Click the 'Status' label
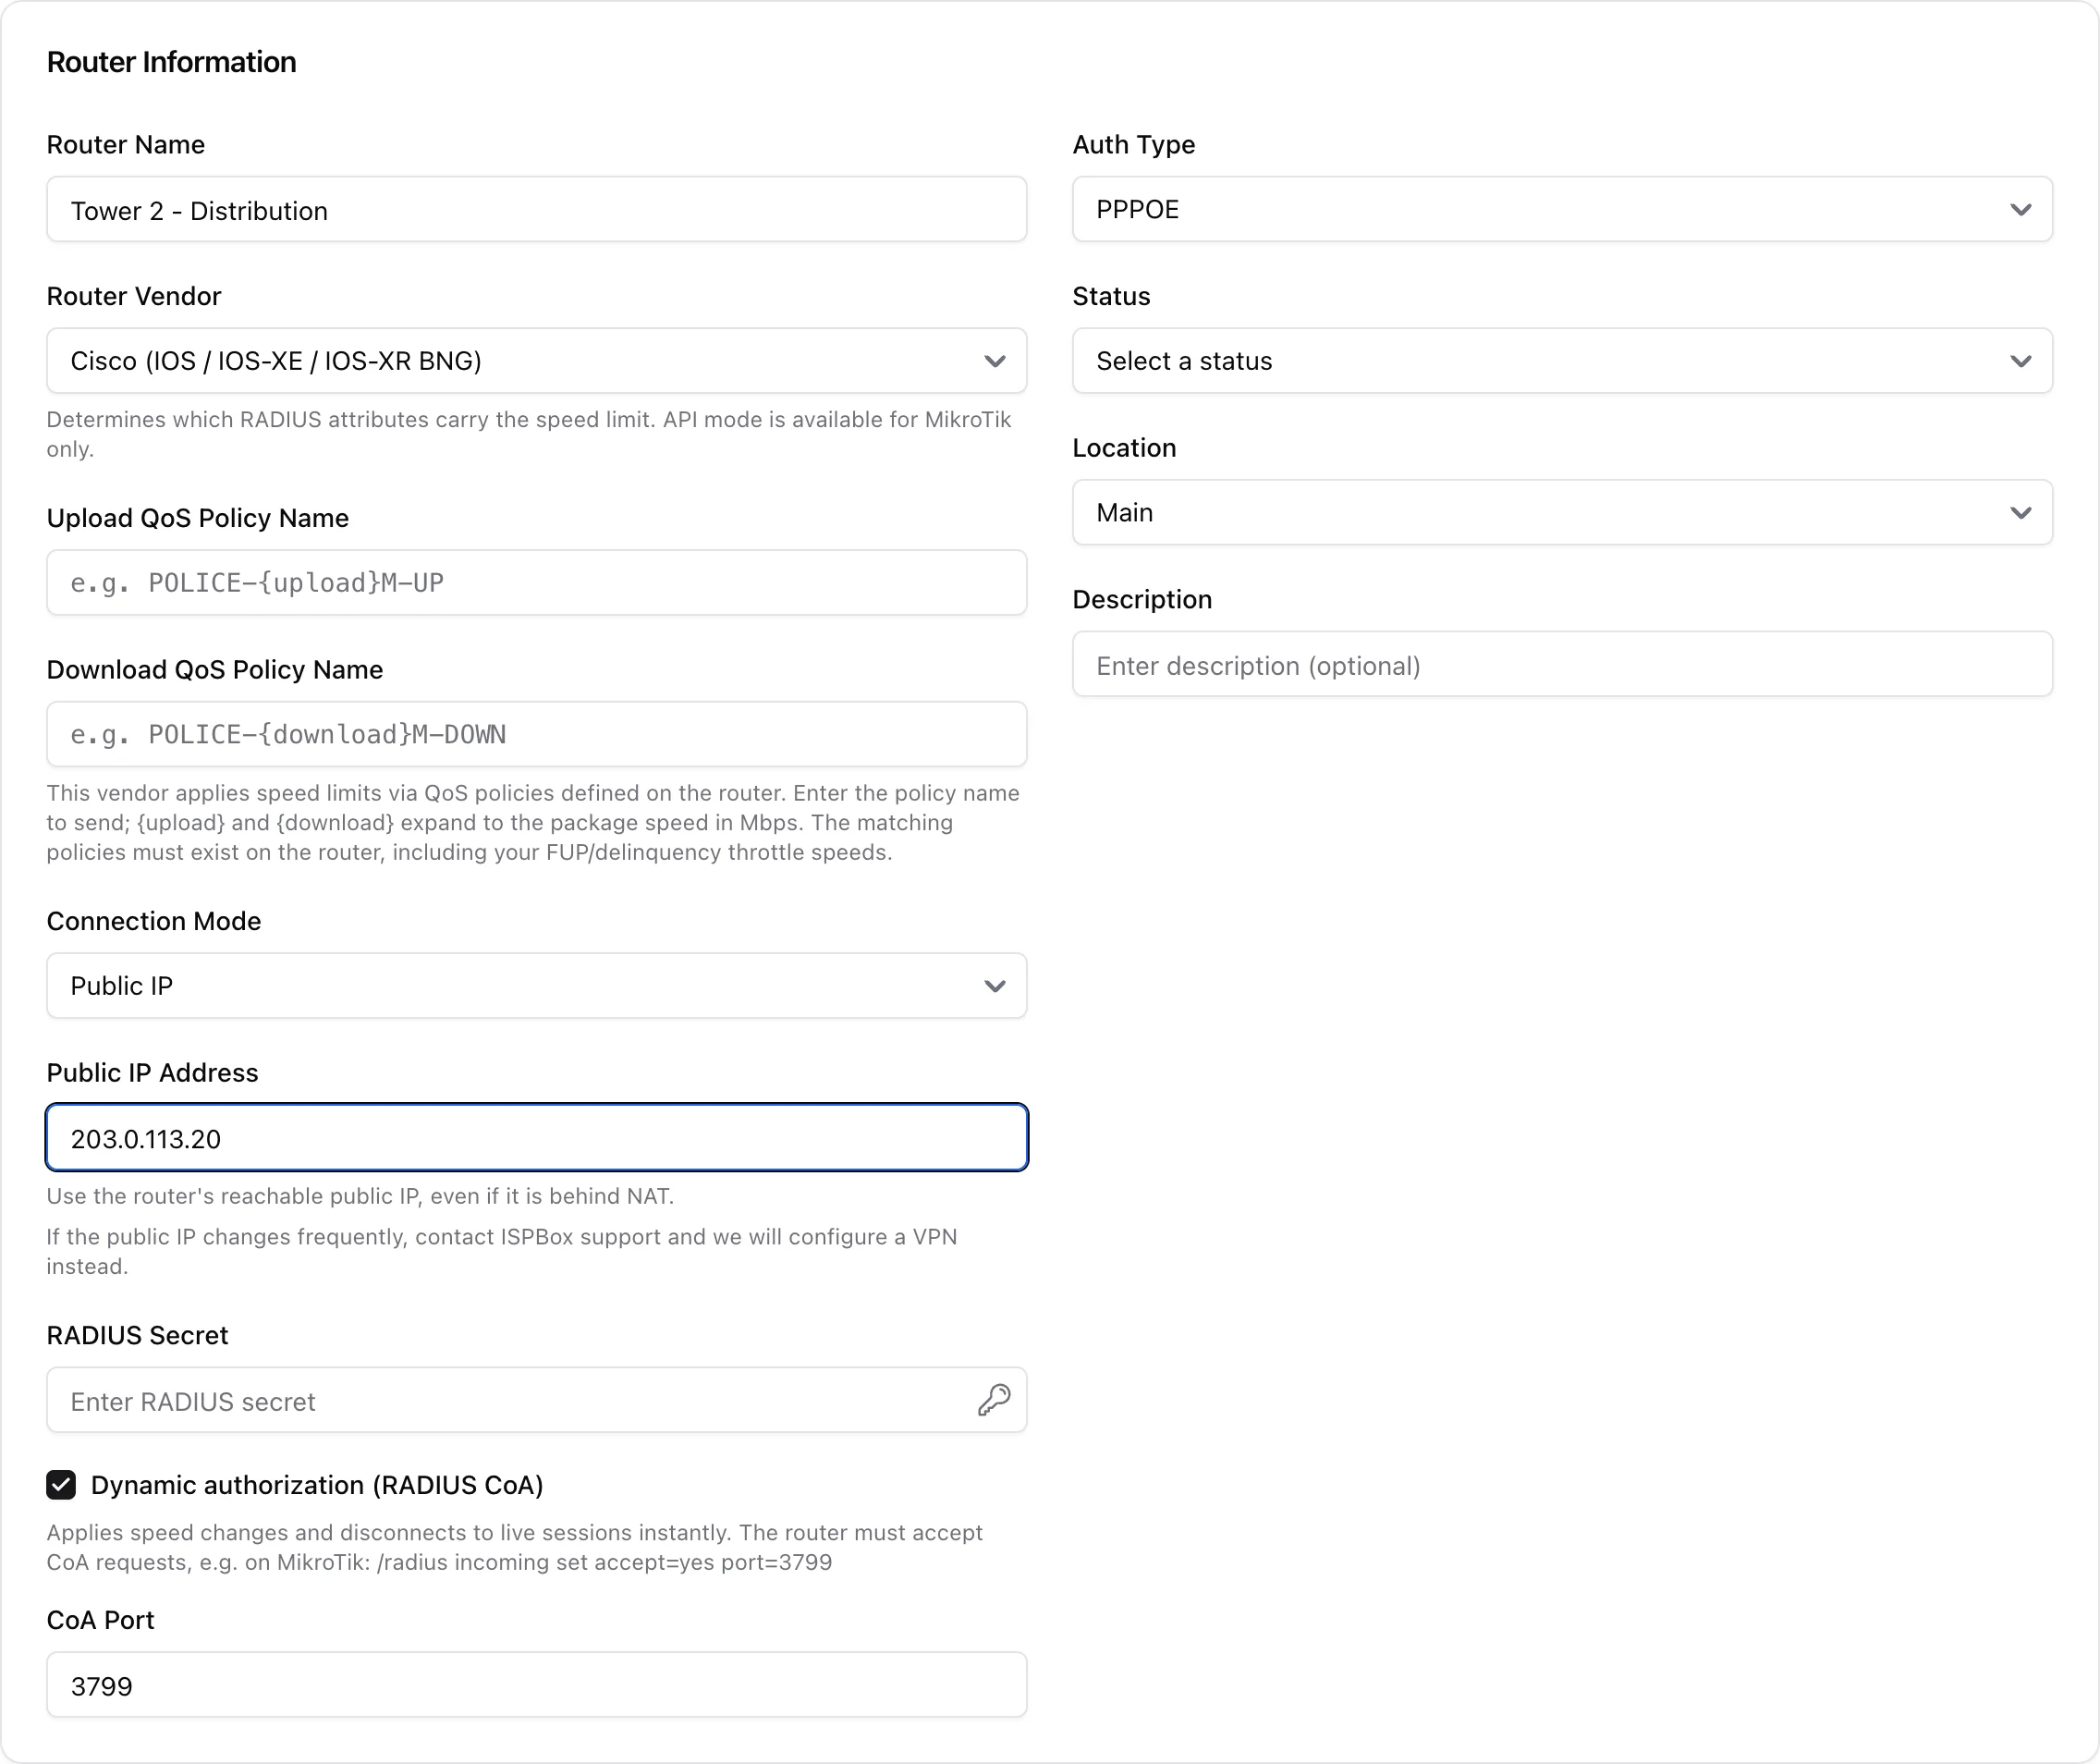Image resolution: width=2100 pixels, height=1764 pixels. pos(1111,296)
